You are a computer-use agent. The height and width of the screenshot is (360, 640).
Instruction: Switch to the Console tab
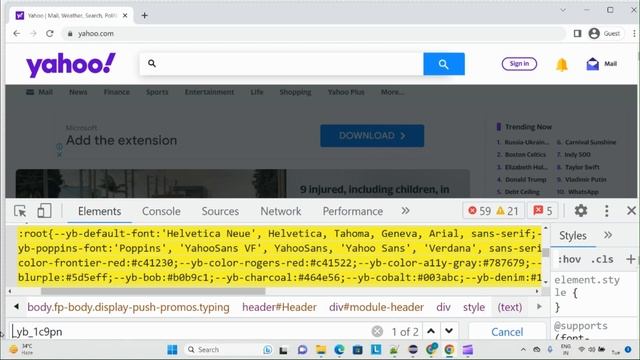pyautogui.click(x=161, y=211)
